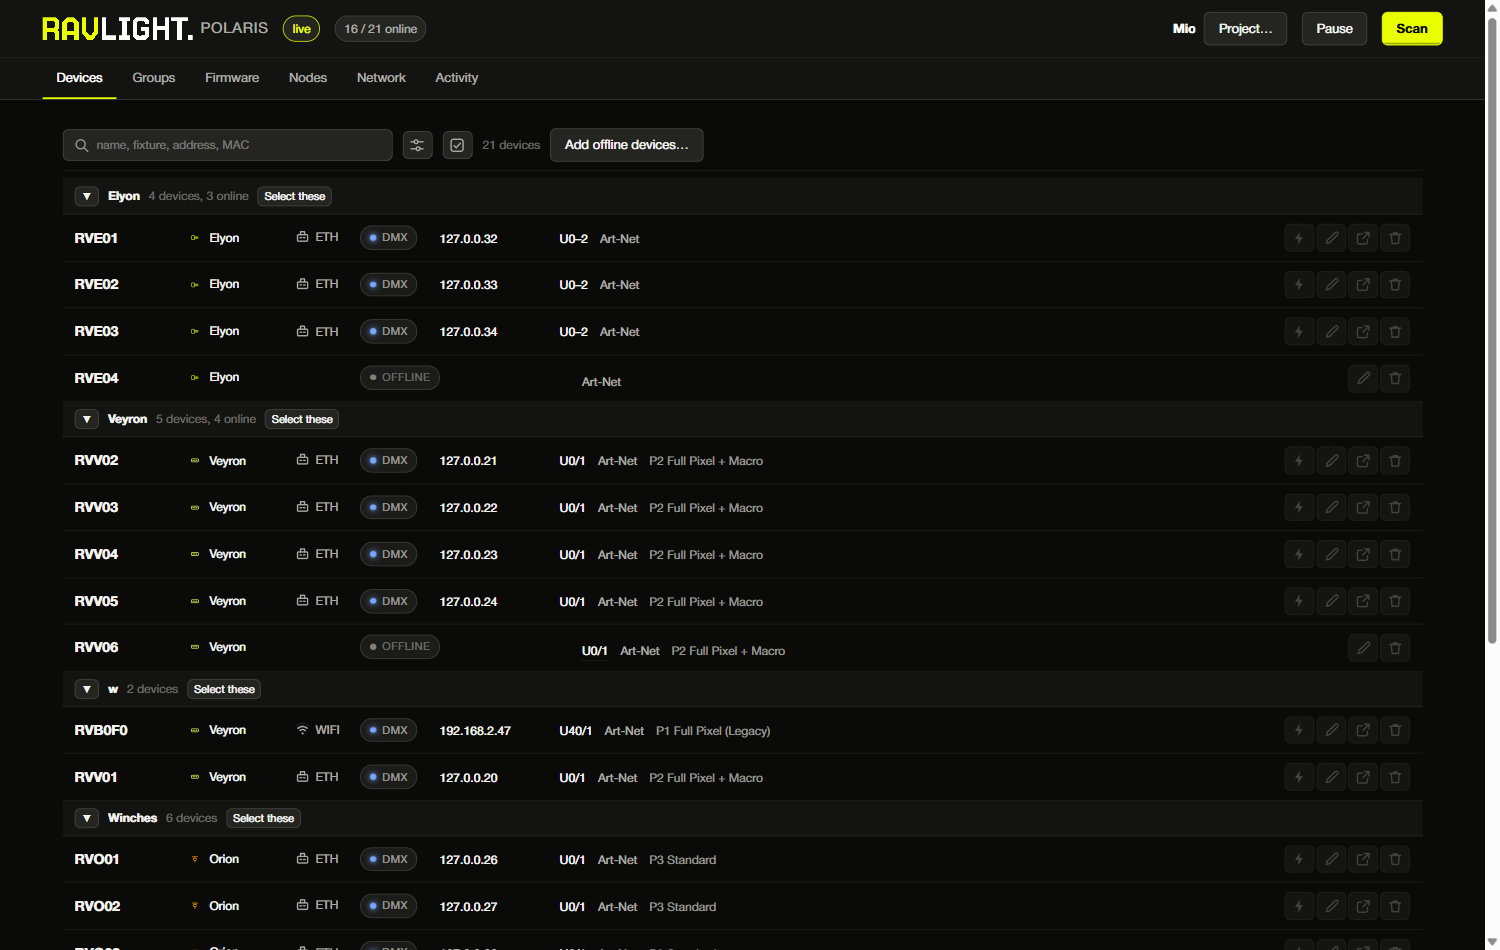
Task: Open RVE01 in external window icon
Action: coord(1363,238)
